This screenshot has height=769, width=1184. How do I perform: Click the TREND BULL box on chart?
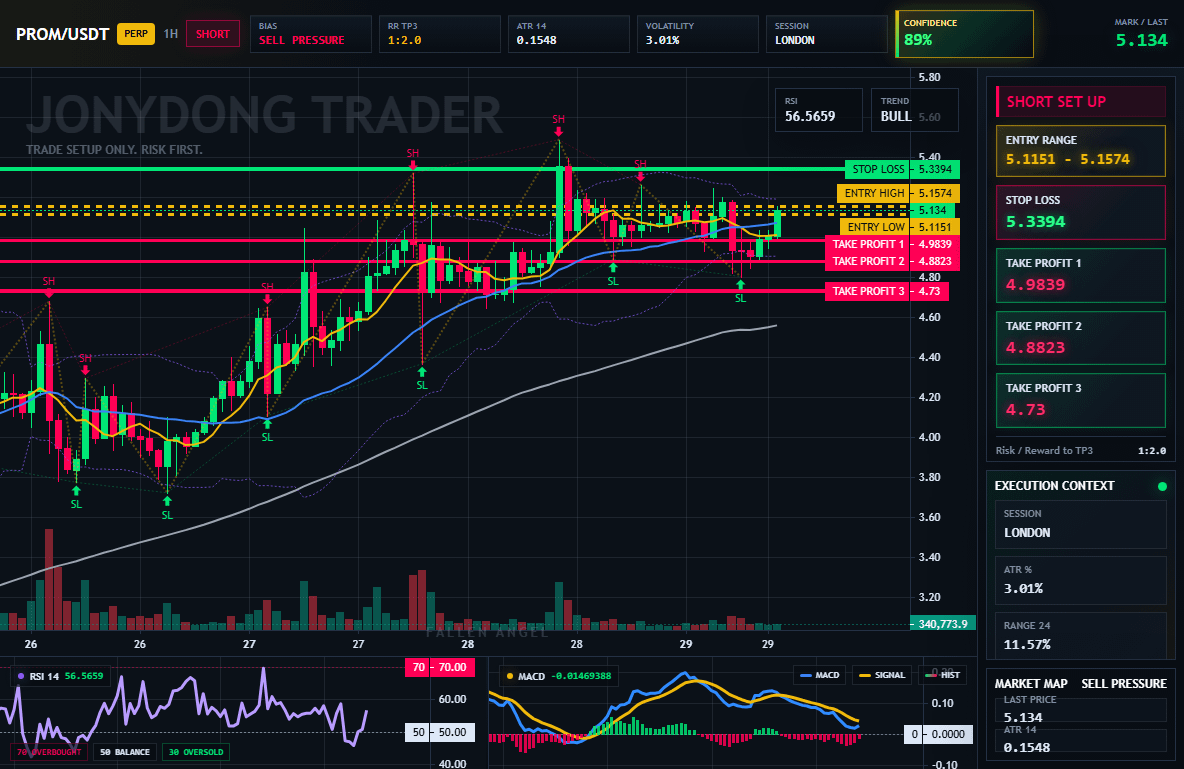[x=914, y=110]
